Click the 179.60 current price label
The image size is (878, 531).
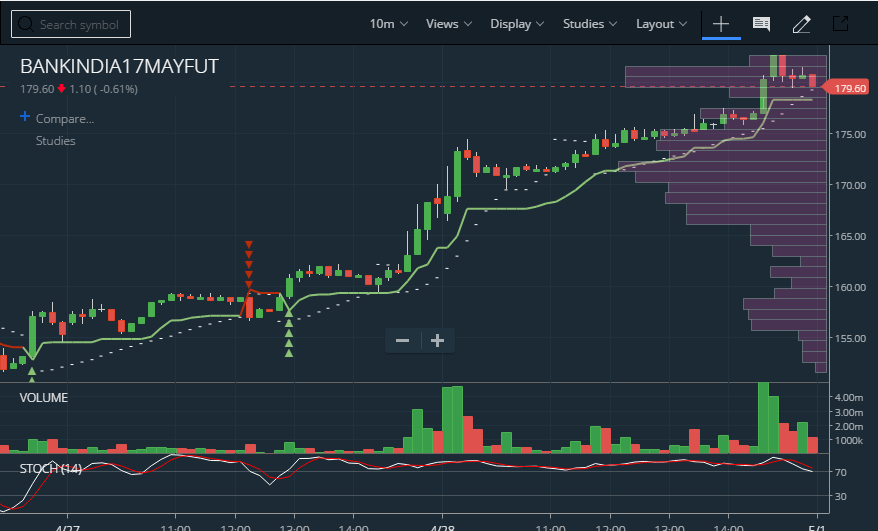[x=849, y=88]
